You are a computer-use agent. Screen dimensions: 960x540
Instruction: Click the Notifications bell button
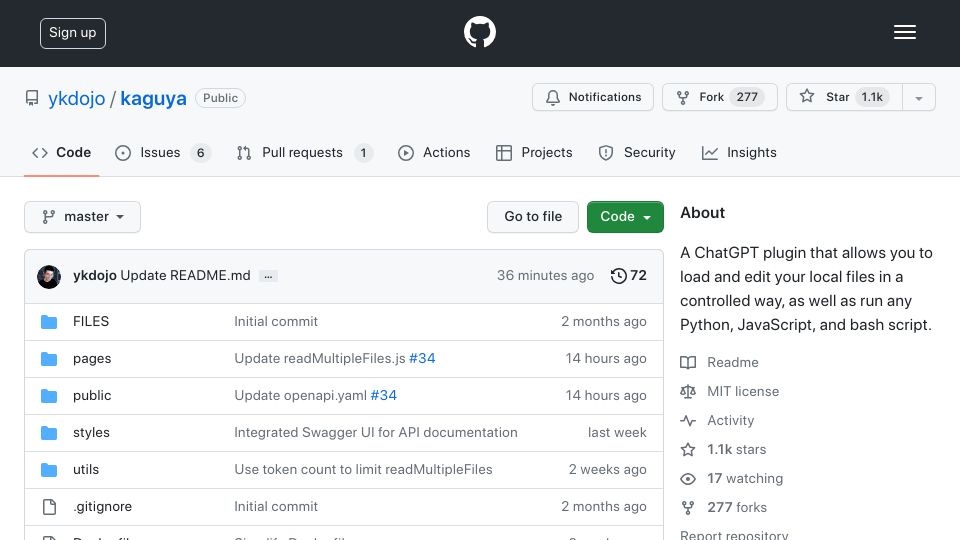[593, 97]
